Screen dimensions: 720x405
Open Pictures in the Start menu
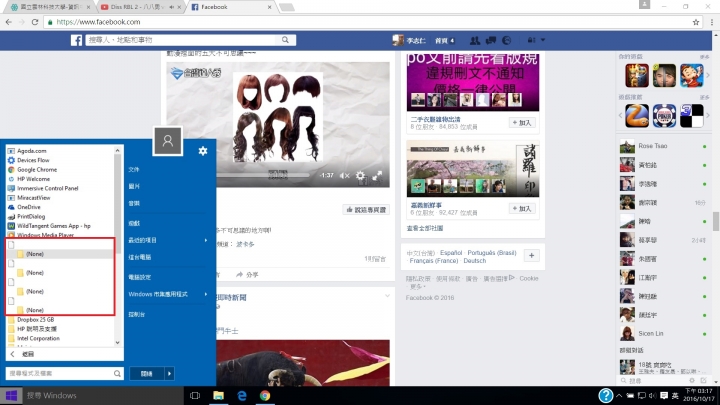134,186
